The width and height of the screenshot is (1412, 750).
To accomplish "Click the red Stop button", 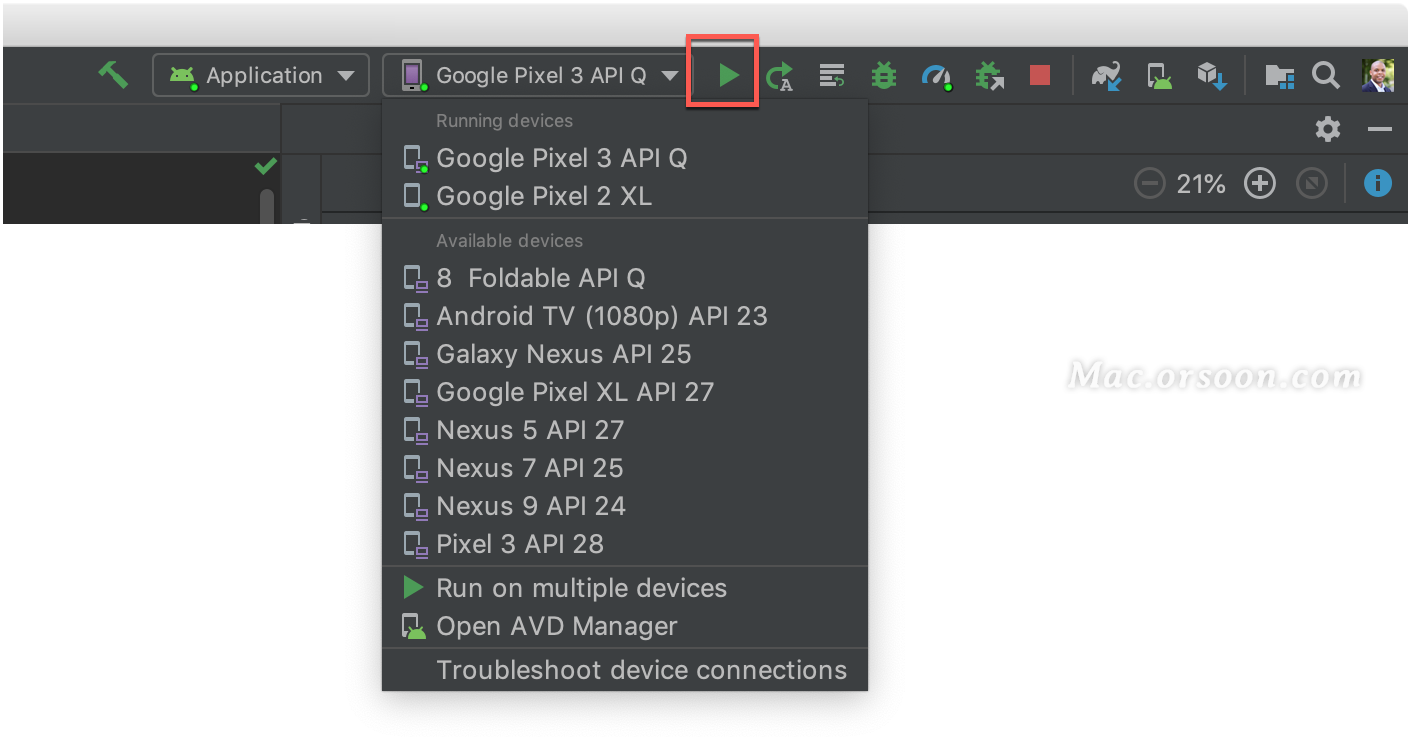I will 1040,75.
